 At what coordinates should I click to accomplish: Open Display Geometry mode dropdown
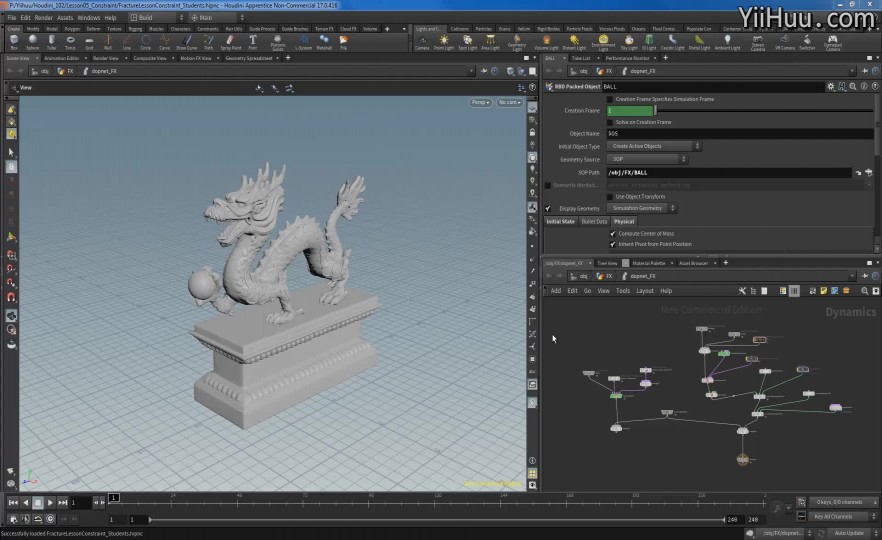point(641,208)
